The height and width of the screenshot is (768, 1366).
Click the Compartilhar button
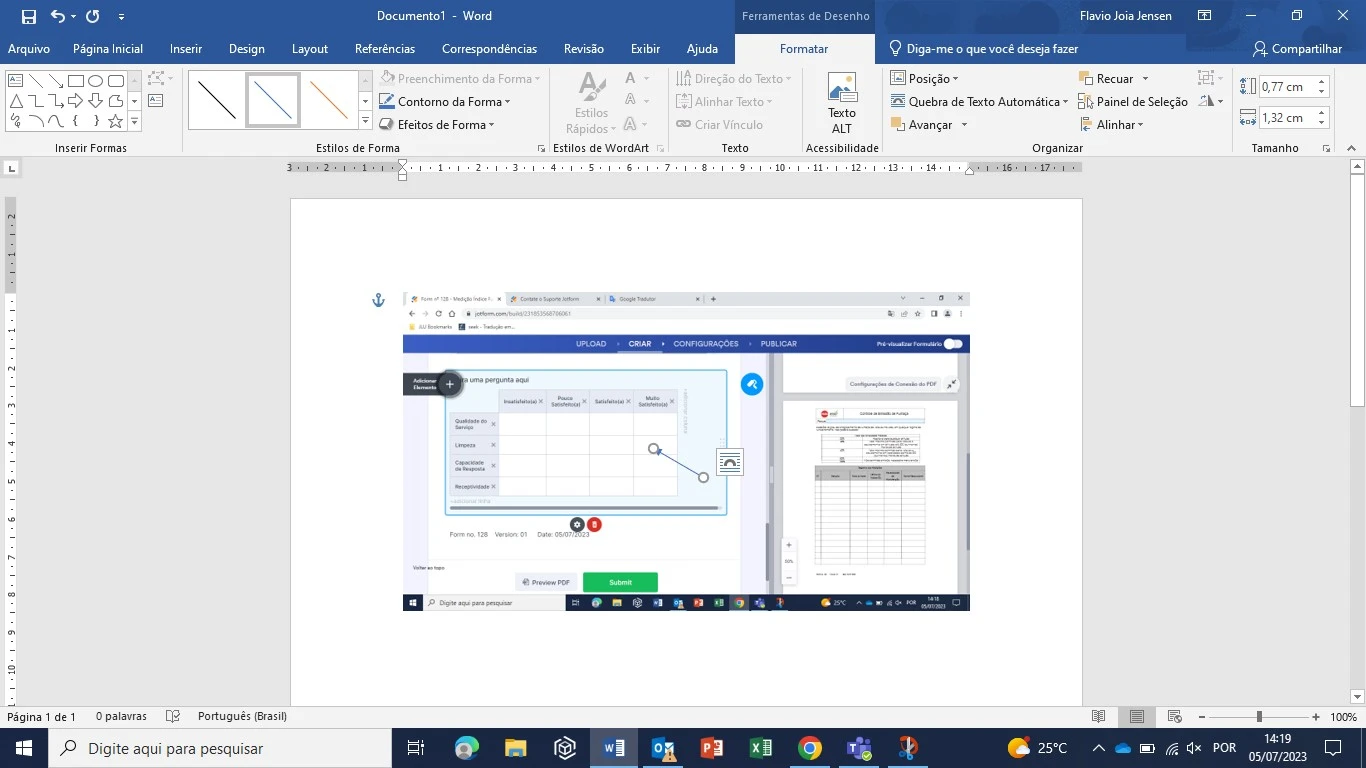tap(1296, 48)
